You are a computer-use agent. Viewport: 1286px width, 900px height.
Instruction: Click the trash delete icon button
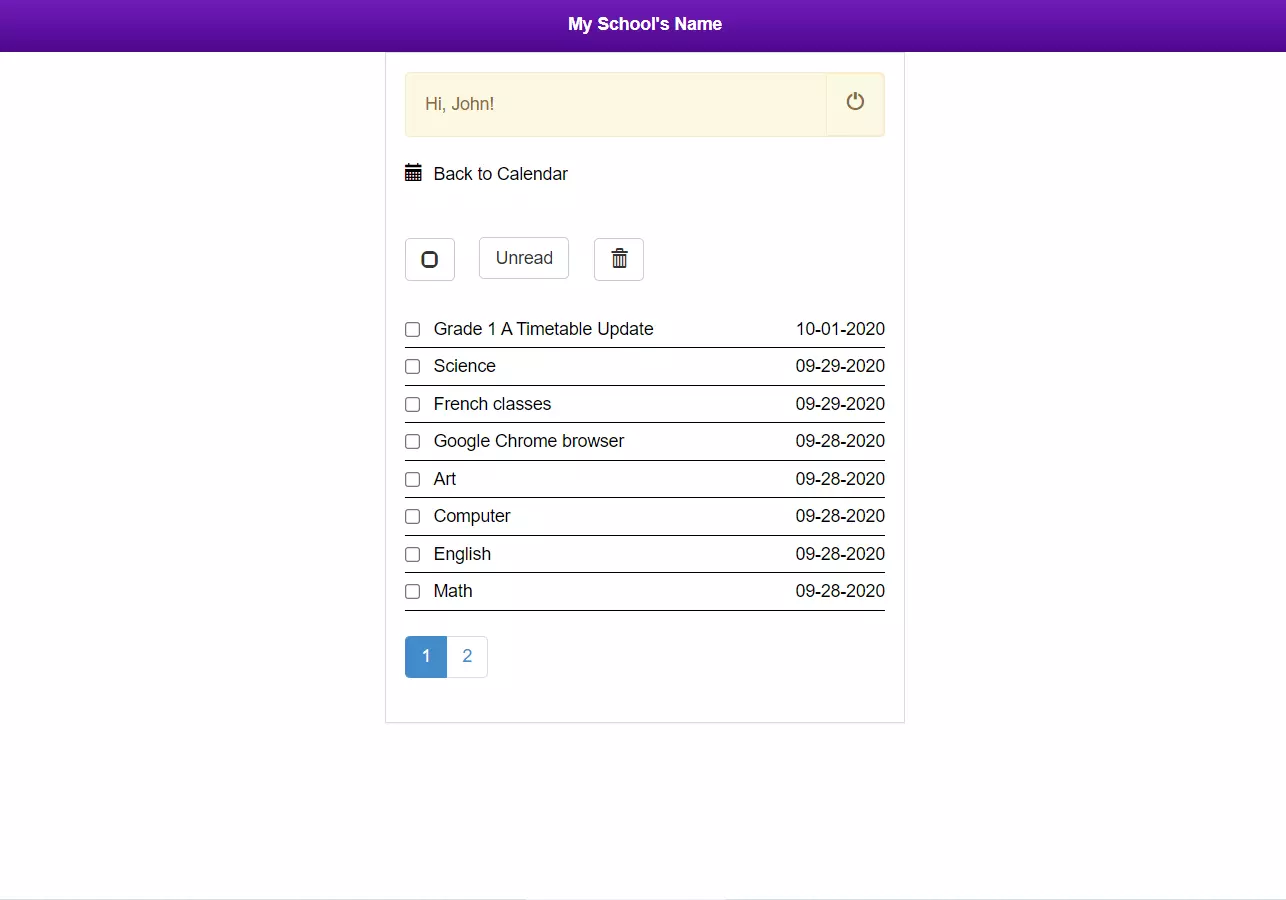(x=619, y=259)
